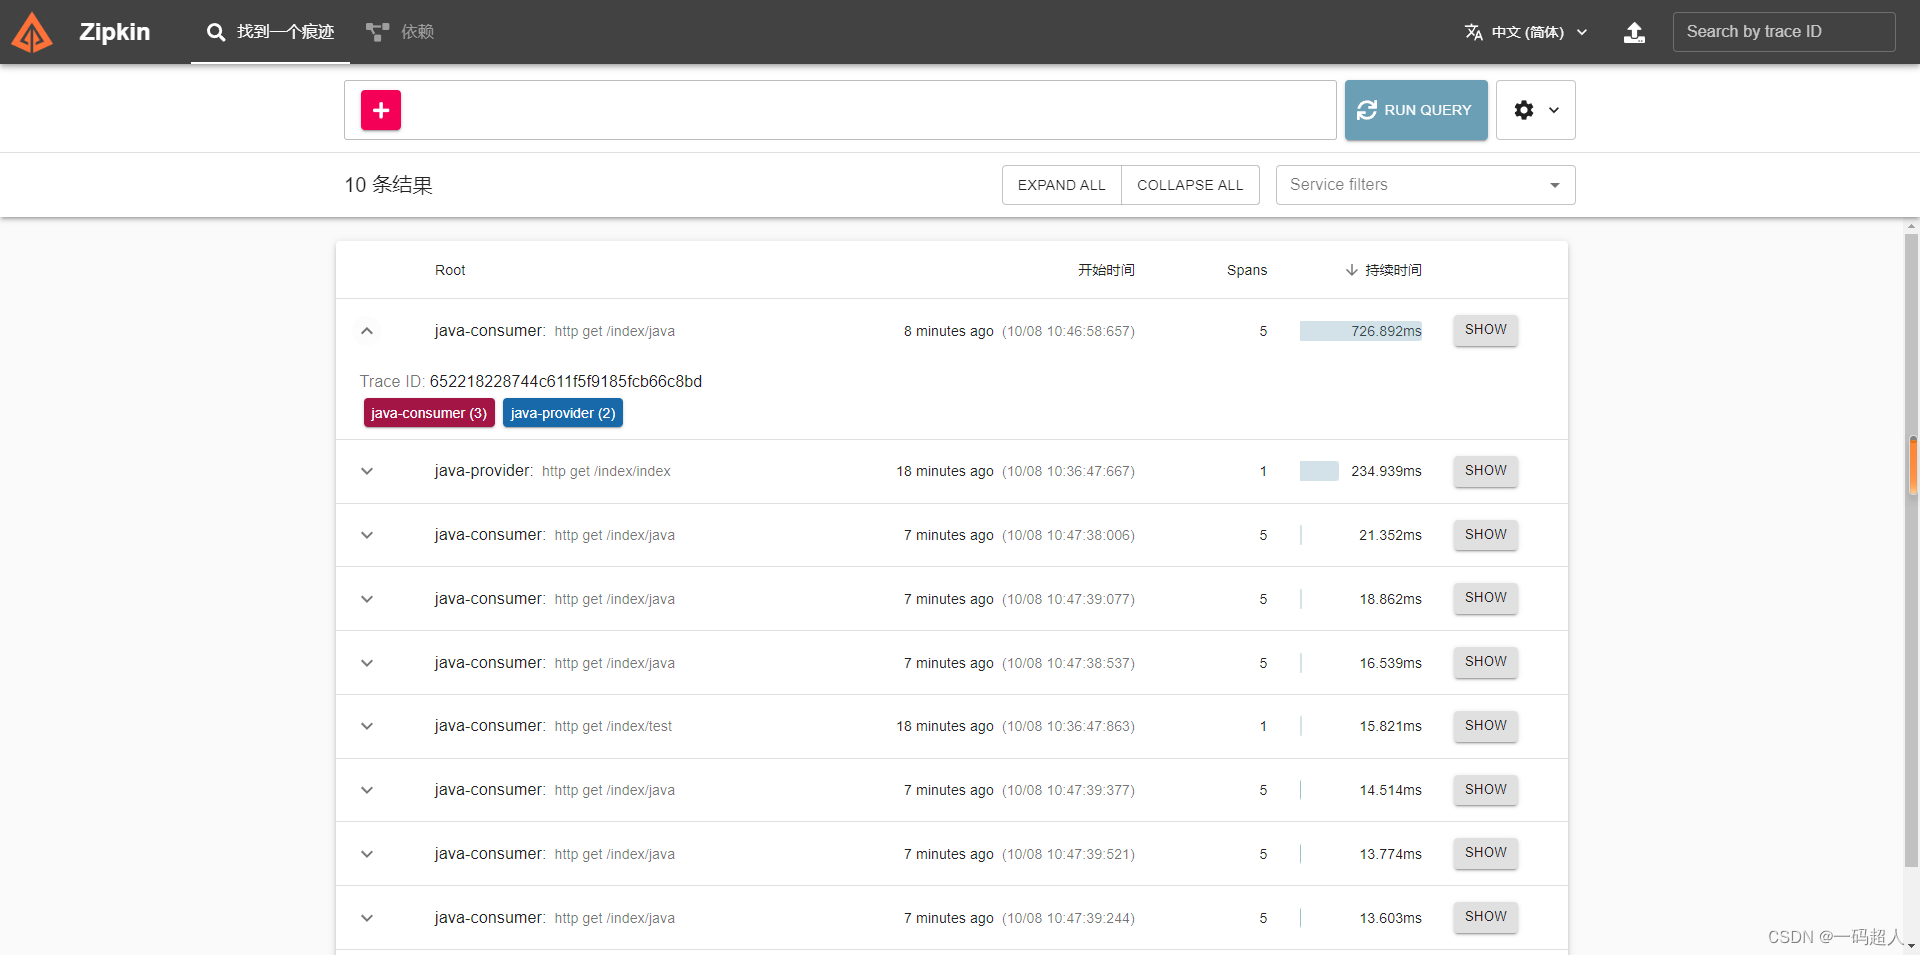Click the RUN QUERY button
1920x955 pixels.
coord(1416,110)
